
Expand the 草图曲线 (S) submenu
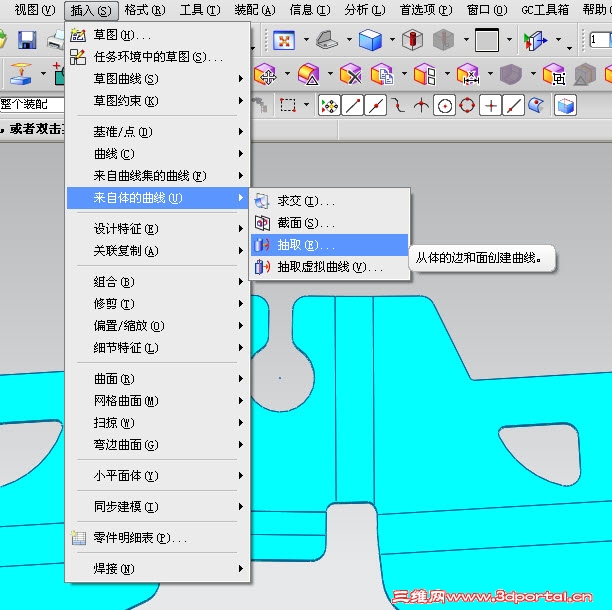158,79
